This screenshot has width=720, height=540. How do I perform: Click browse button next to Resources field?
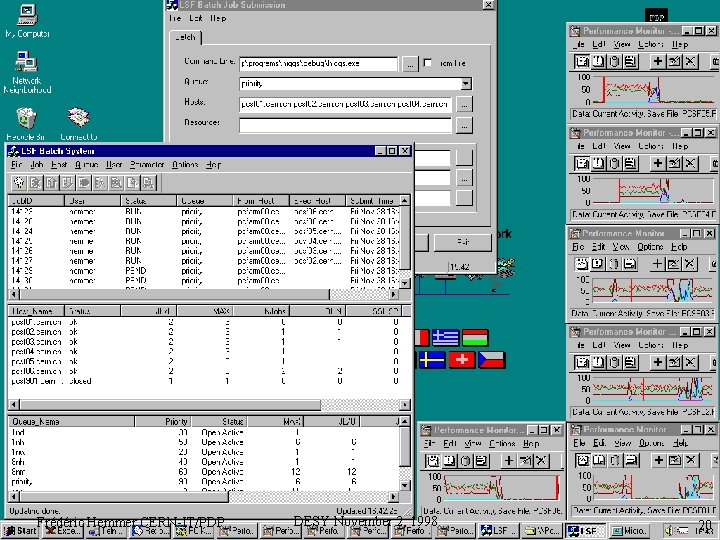tap(464, 125)
